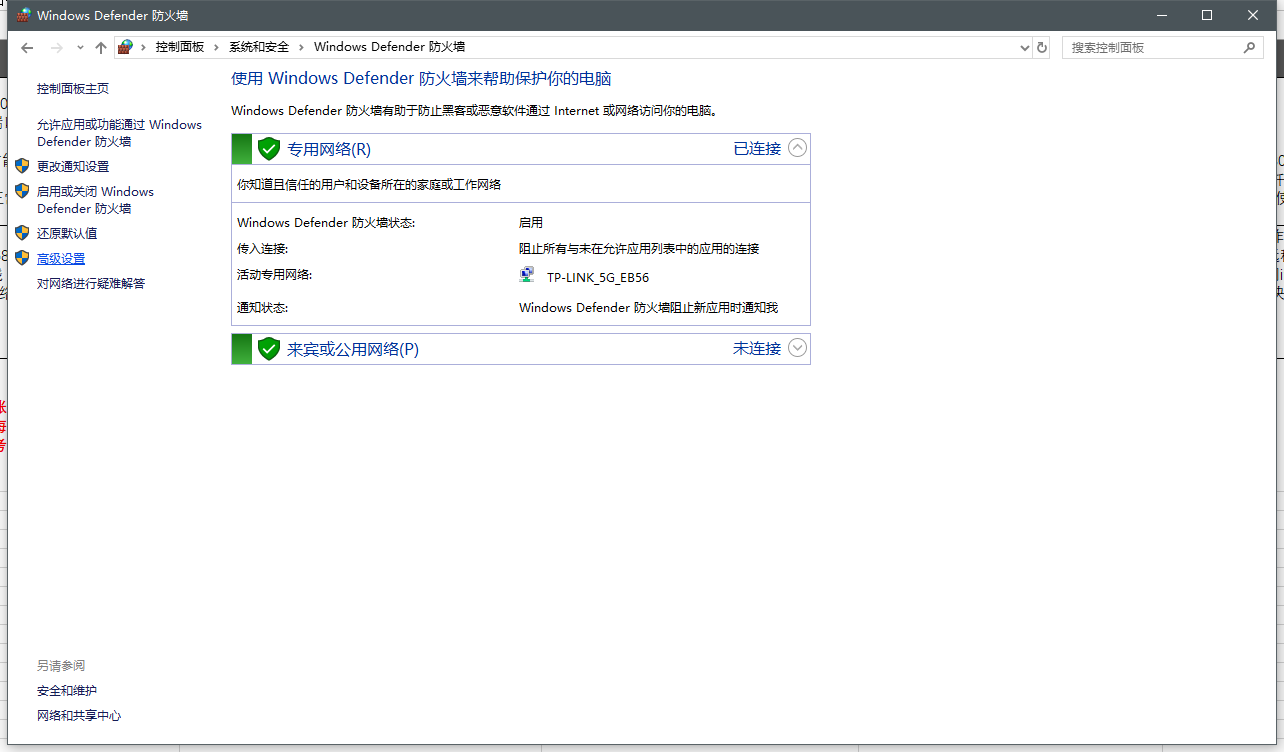Click shield icon beside 启用或关闭 防火墙
This screenshot has height=752, width=1284.
click(x=22, y=191)
